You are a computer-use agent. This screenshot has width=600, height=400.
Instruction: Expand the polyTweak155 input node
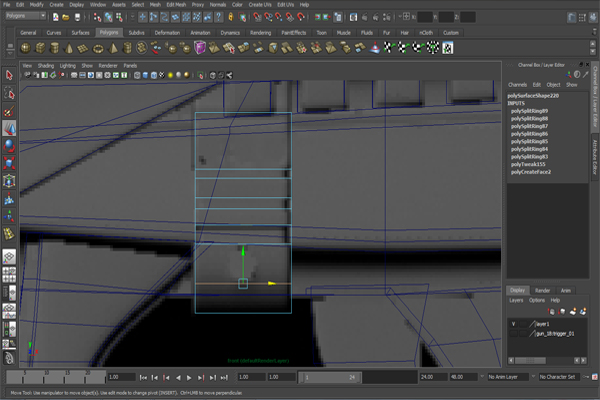pyautogui.click(x=528, y=164)
